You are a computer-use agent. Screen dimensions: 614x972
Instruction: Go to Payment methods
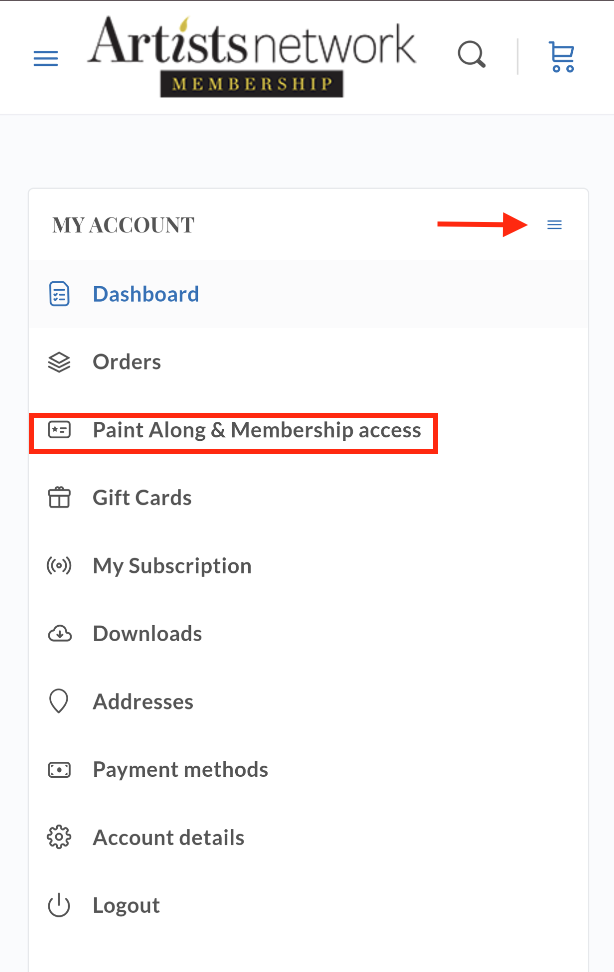(x=180, y=769)
